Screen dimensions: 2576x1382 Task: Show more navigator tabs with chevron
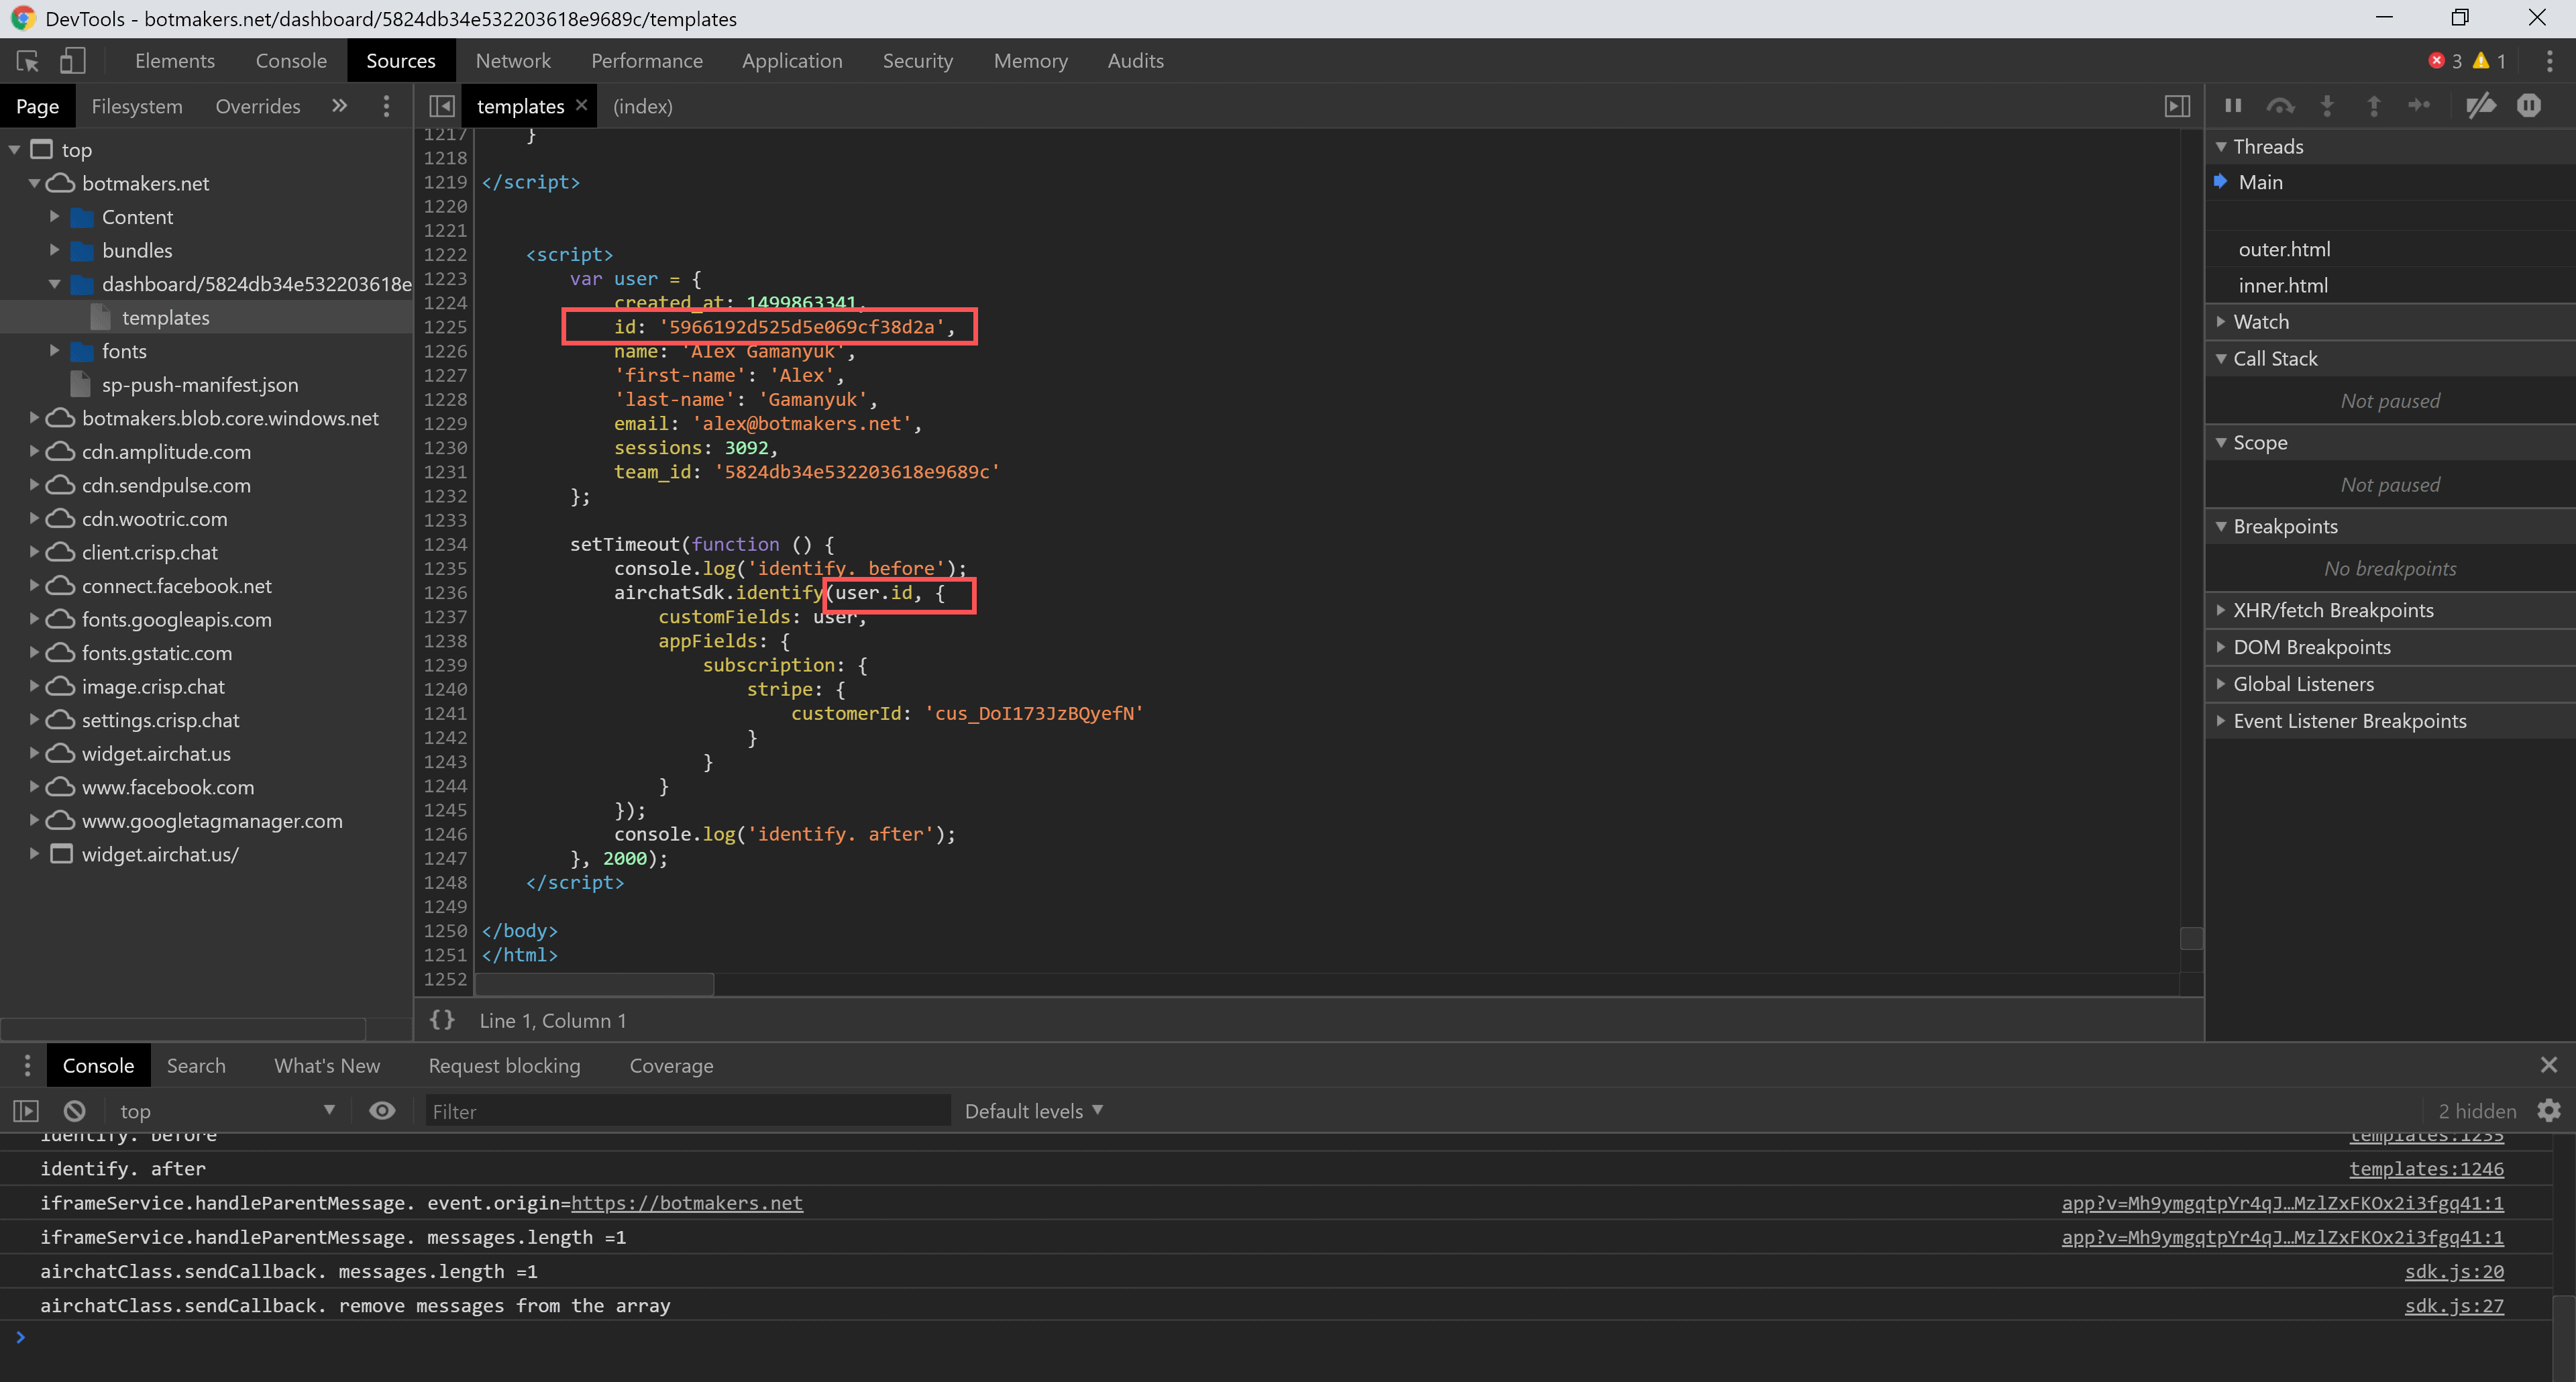[340, 106]
